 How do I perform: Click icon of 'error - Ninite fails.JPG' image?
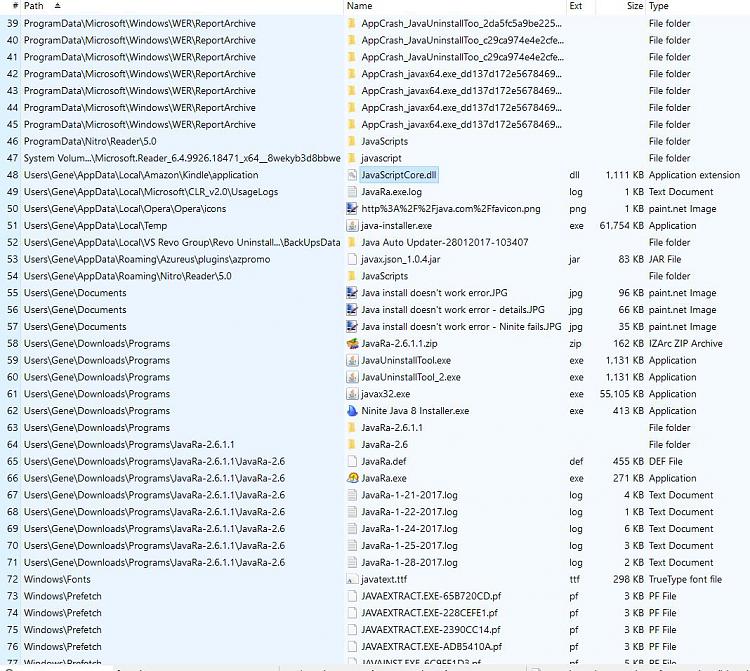352,327
